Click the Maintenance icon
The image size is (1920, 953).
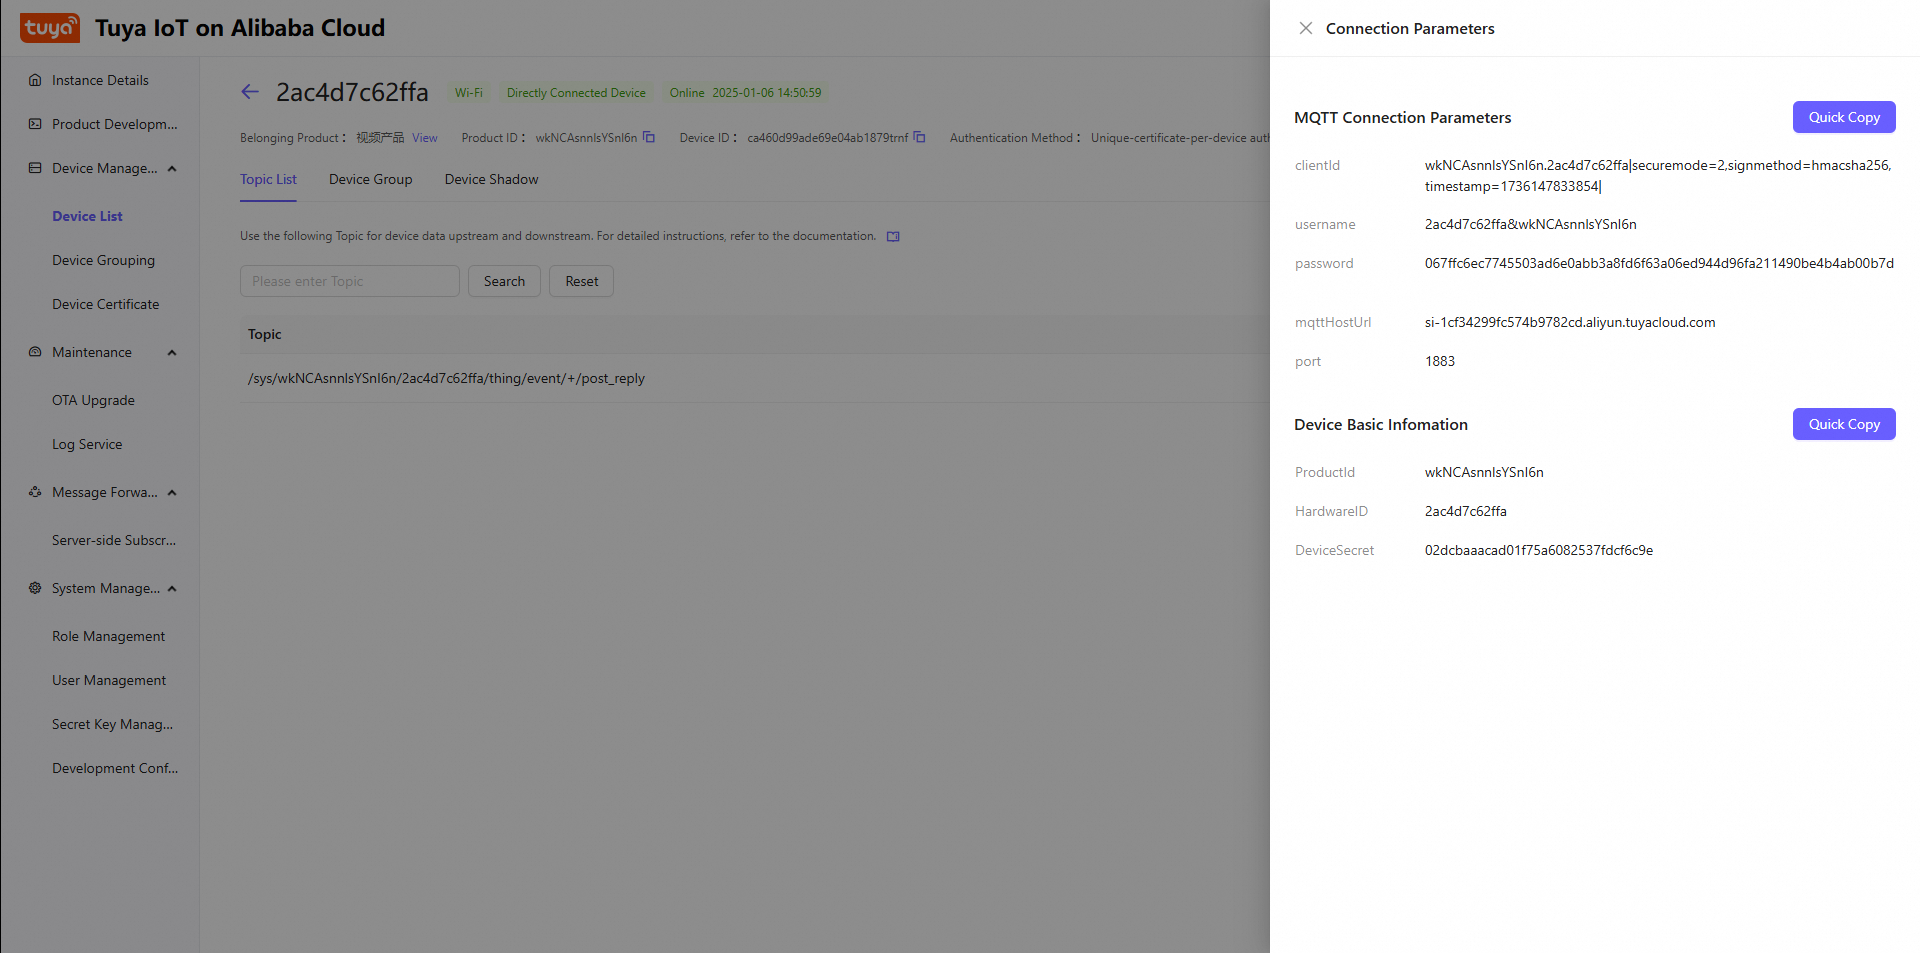coord(35,352)
